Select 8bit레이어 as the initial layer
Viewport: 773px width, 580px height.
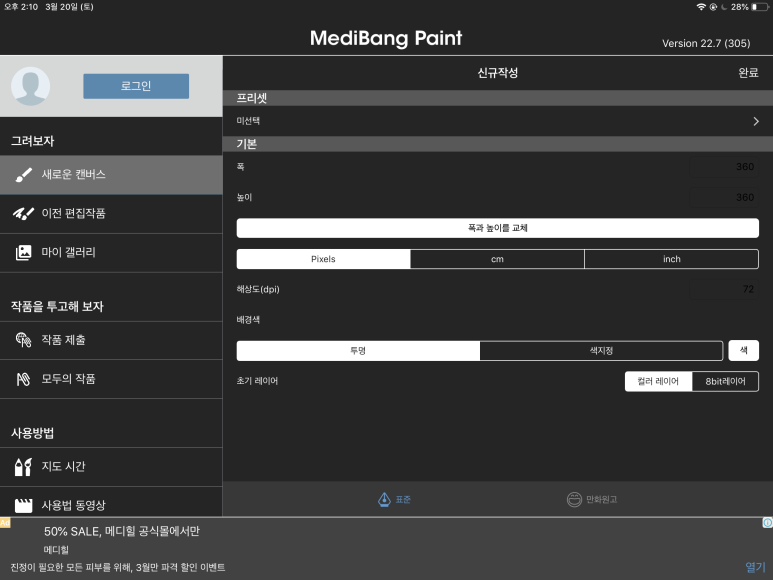pos(725,381)
